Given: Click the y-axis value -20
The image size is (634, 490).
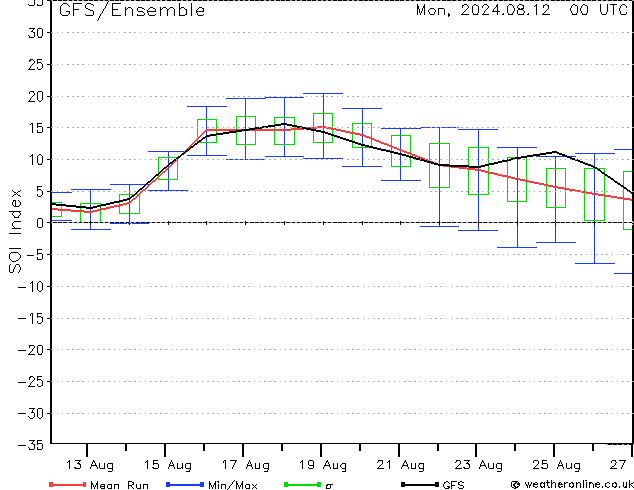Looking at the screenshot, I should click(x=31, y=350).
